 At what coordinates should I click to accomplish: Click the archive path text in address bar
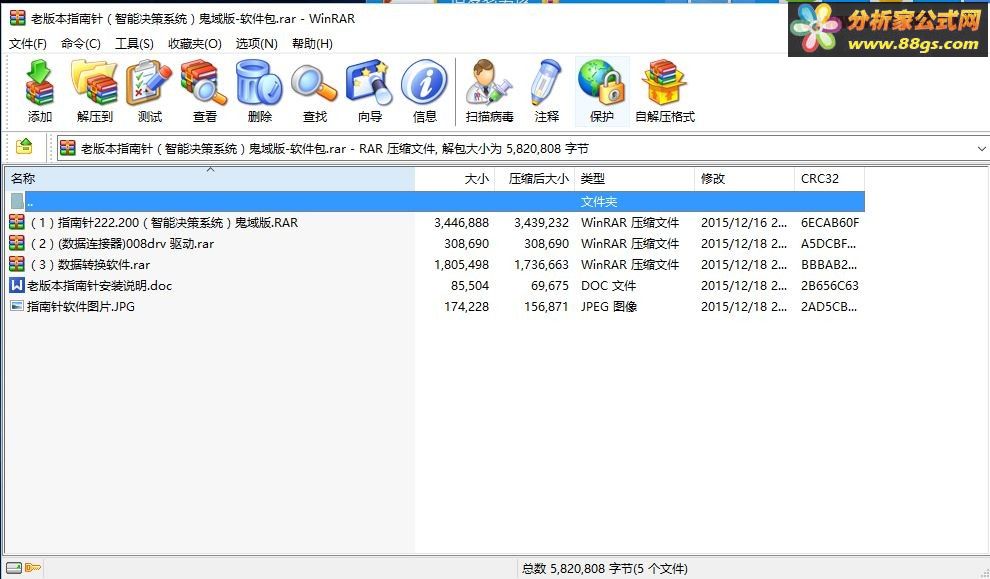pos(335,148)
